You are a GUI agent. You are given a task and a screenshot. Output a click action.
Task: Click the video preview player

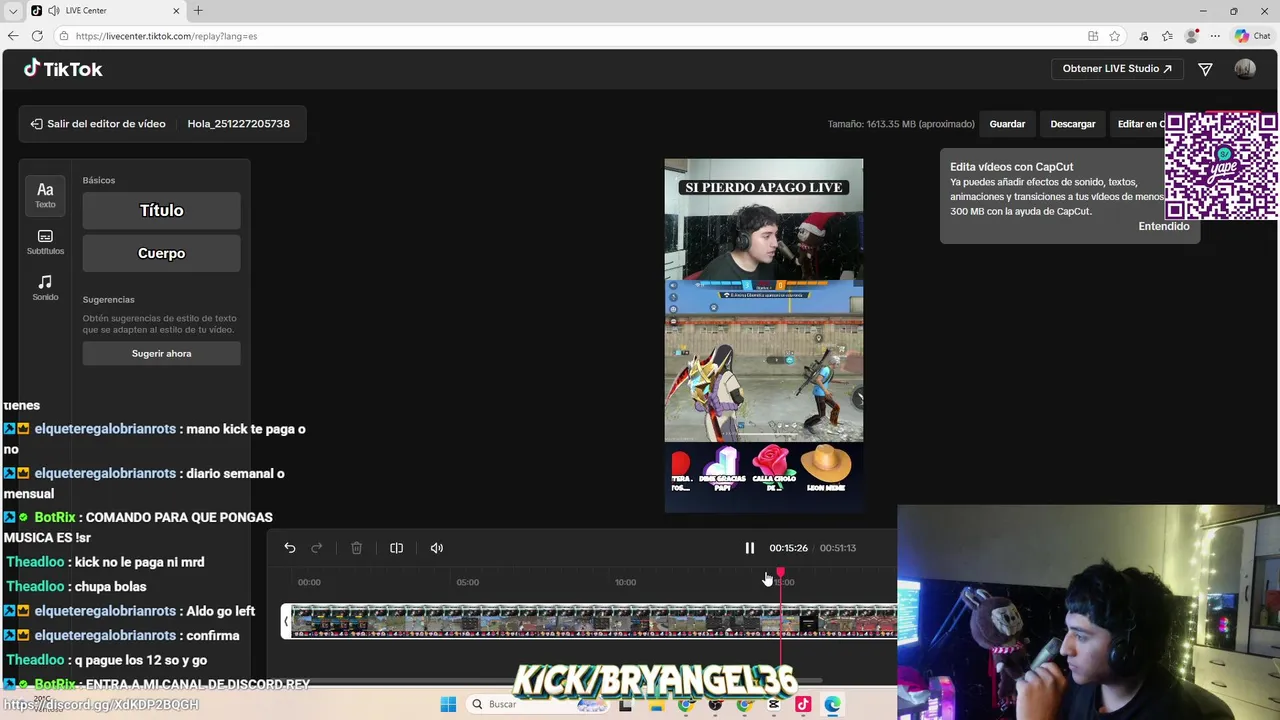[x=764, y=335]
